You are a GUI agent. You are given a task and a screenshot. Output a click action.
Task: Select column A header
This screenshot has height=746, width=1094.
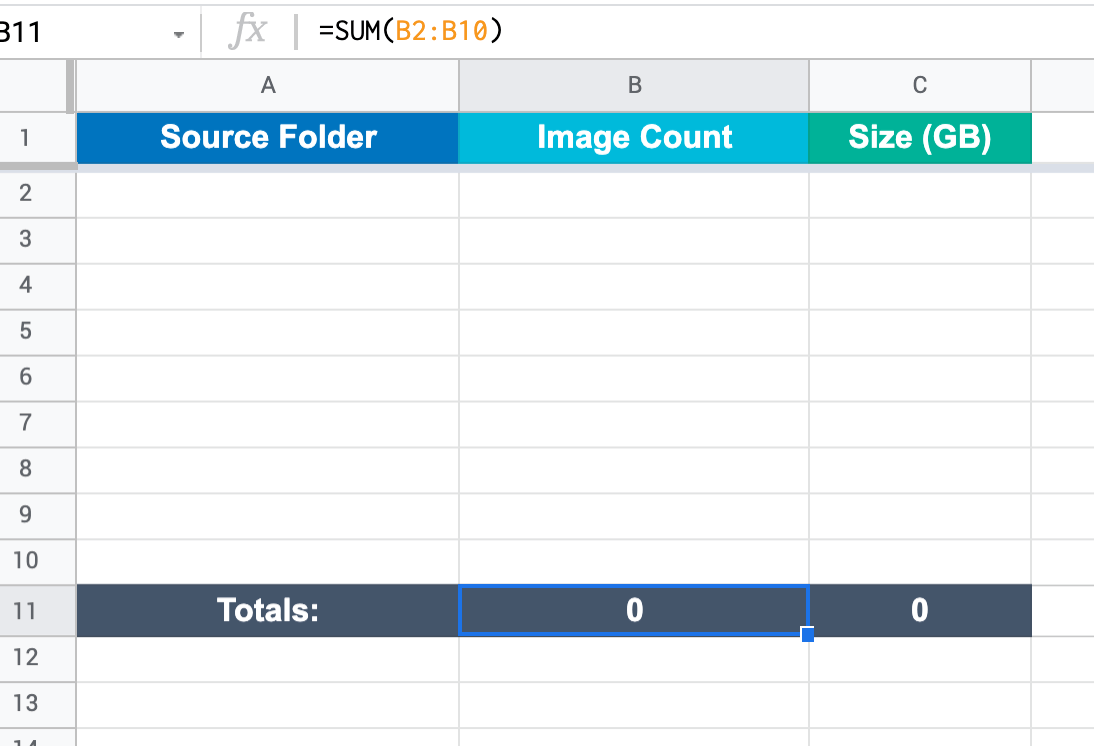point(268,85)
